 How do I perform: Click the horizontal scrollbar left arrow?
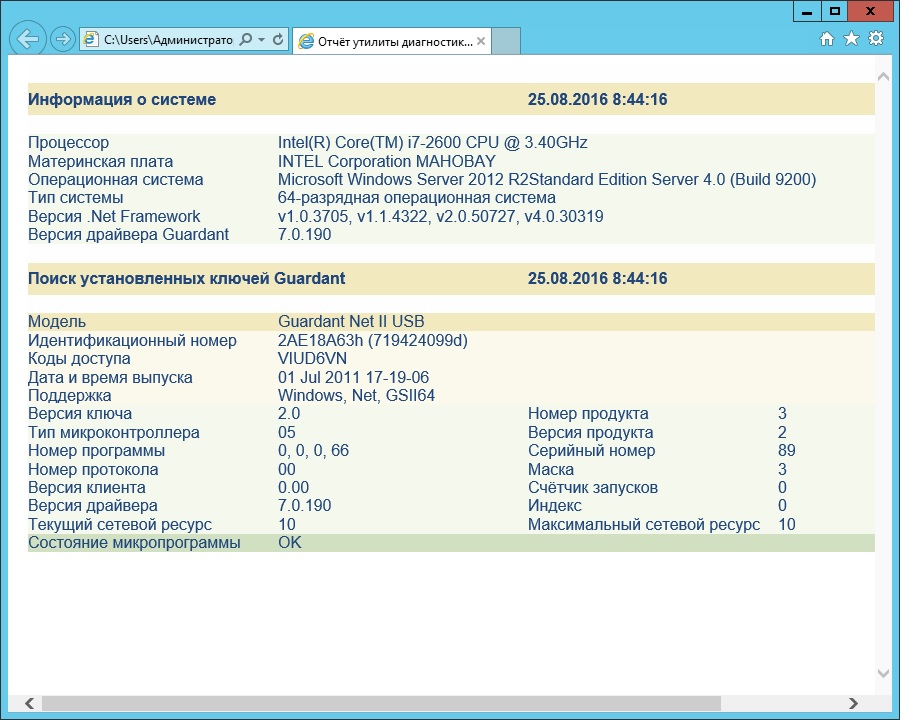tap(29, 703)
